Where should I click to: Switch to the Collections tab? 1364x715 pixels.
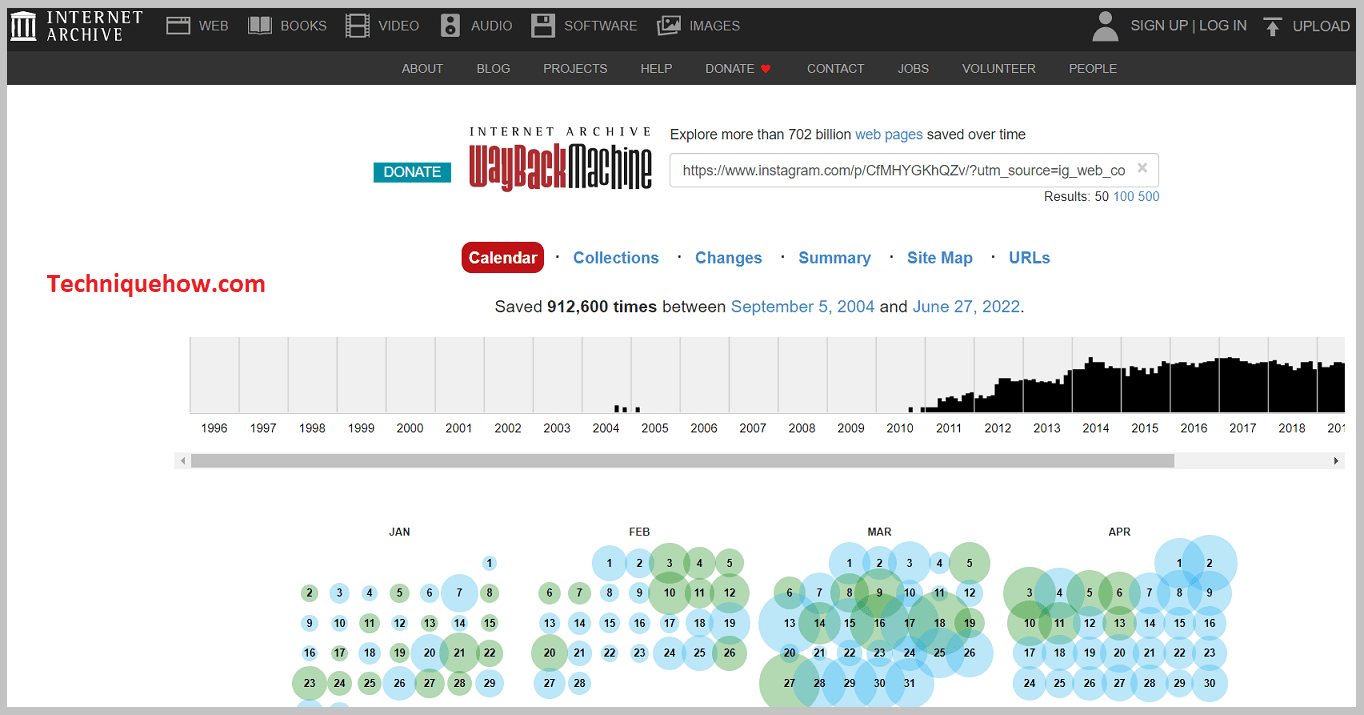tap(616, 258)
